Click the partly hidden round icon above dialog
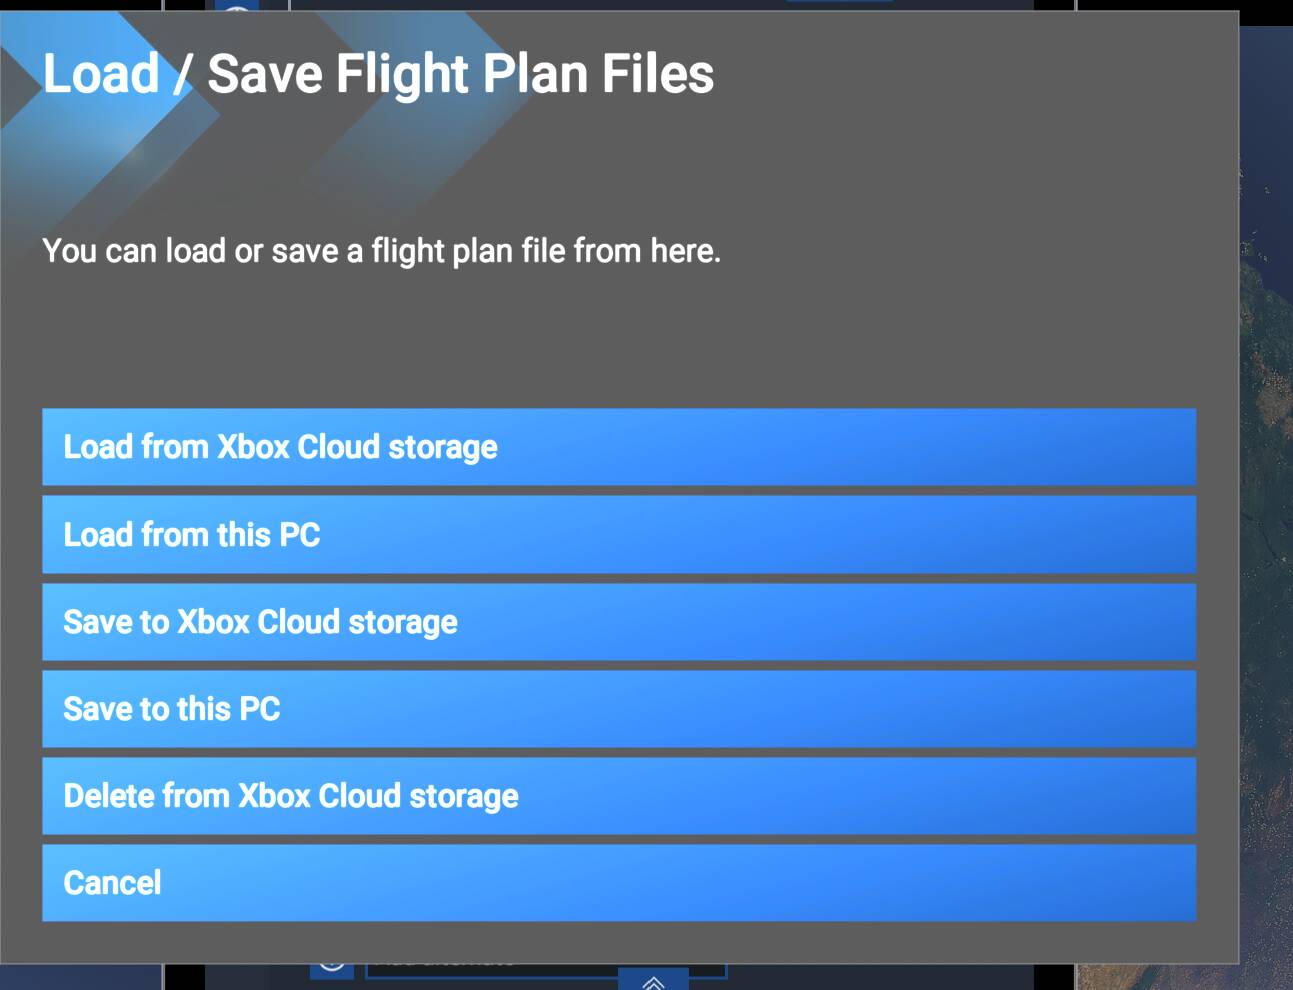 pyautogui.click(x=237, y=6)
